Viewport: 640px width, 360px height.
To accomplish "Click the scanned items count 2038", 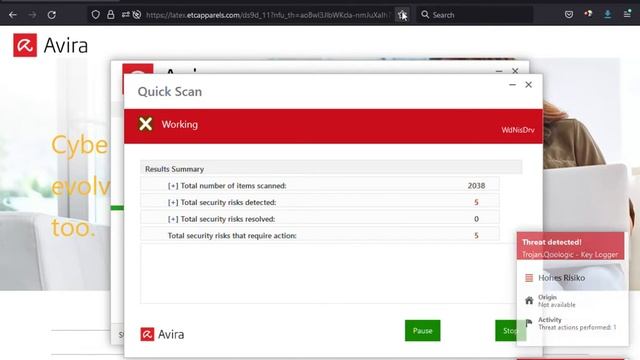I will (476, 186).
